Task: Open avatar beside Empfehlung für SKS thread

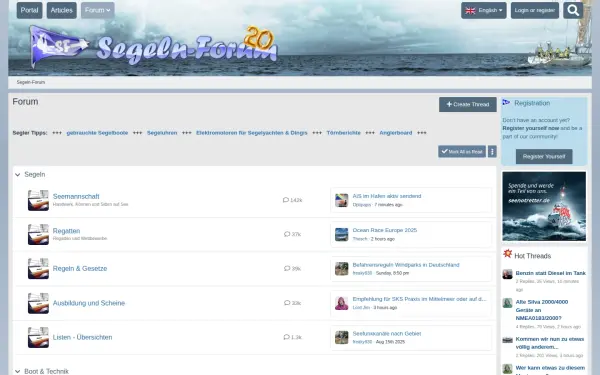Action: (x=342, y=303)
